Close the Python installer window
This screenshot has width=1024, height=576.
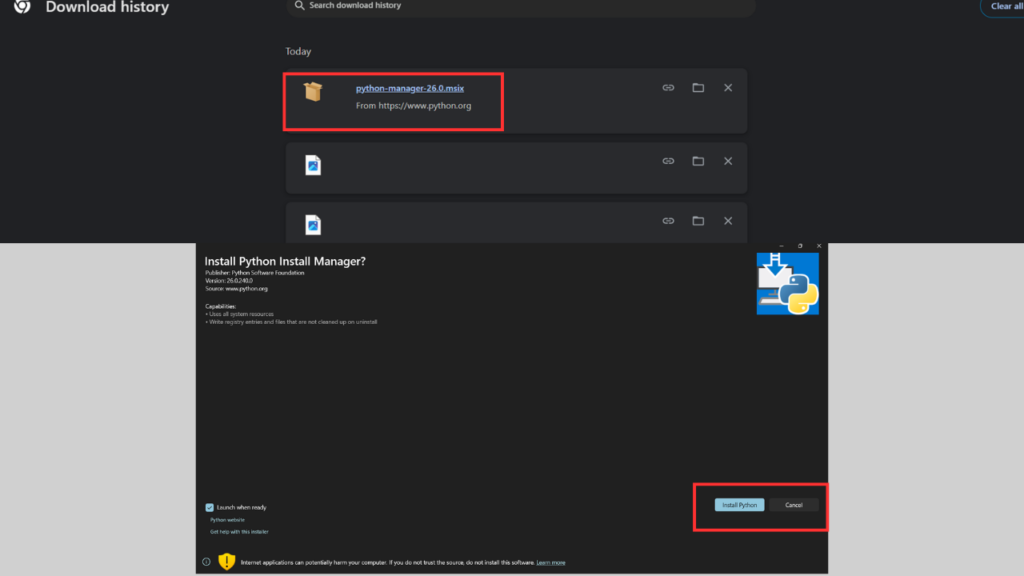(x=819, y=246)
